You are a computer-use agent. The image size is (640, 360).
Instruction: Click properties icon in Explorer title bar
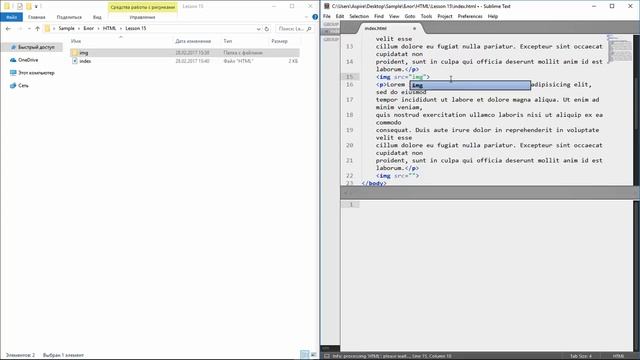point(20,7)
